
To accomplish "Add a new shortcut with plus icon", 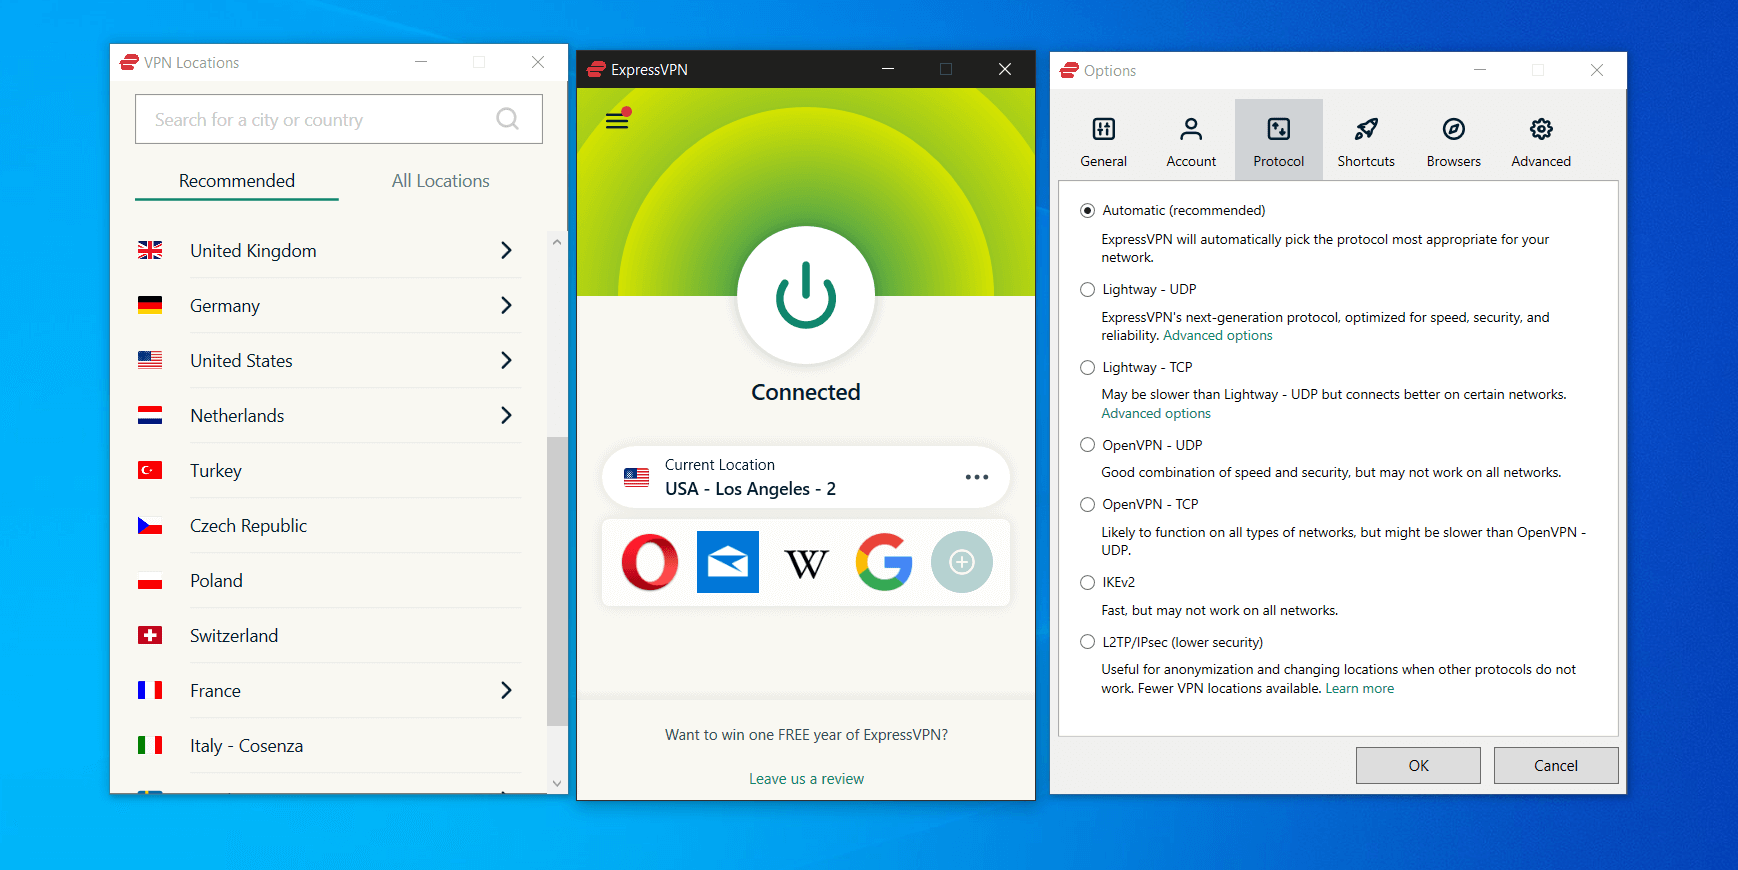I will (962, 562).
